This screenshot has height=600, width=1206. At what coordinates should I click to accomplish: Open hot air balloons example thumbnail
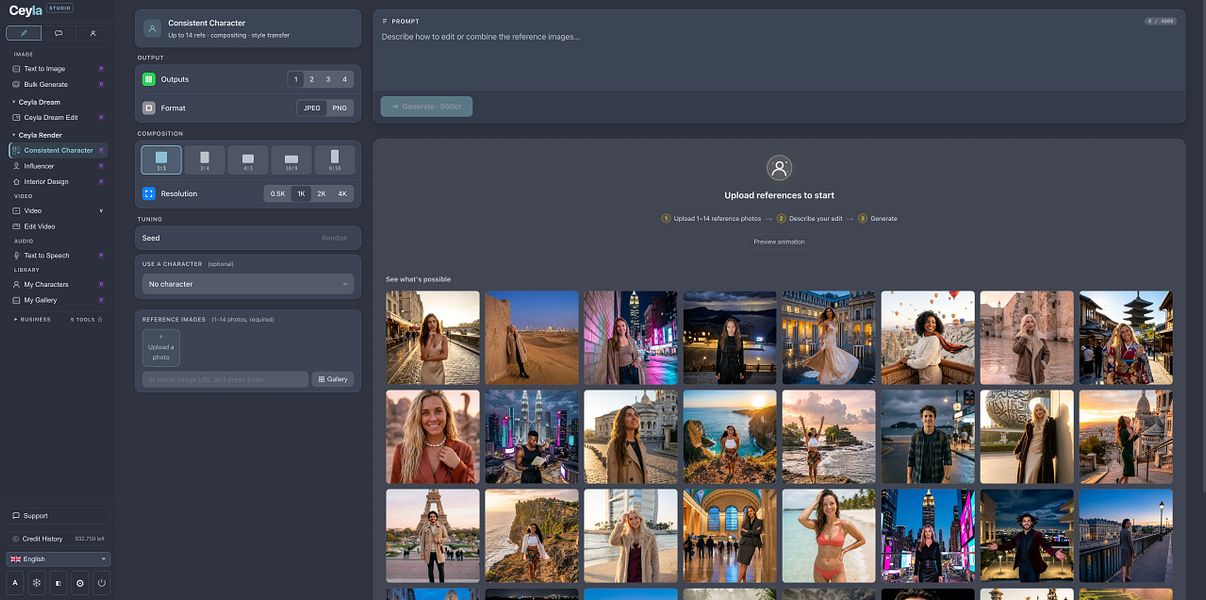[928, 338]
